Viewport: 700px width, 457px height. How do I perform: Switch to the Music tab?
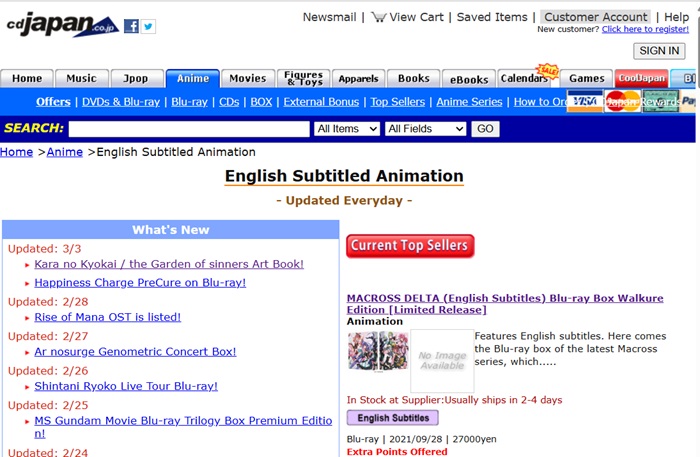click(82, 79)
